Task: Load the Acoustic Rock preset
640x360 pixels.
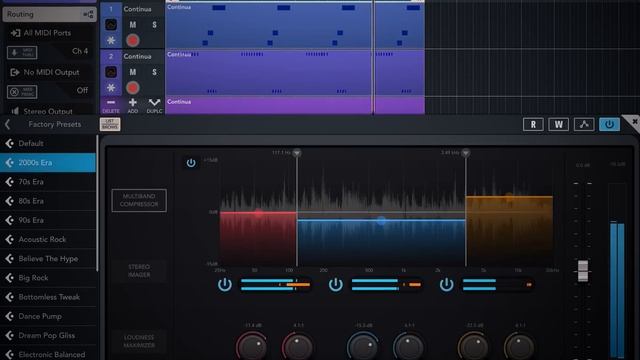Action: [x=48, y=239]
